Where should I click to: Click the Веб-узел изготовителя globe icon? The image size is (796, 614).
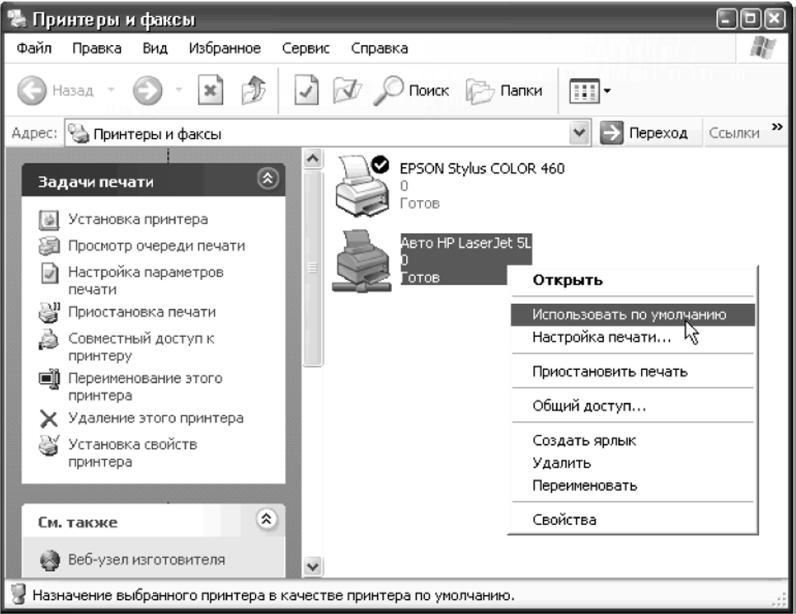click(x=50, y=560)
